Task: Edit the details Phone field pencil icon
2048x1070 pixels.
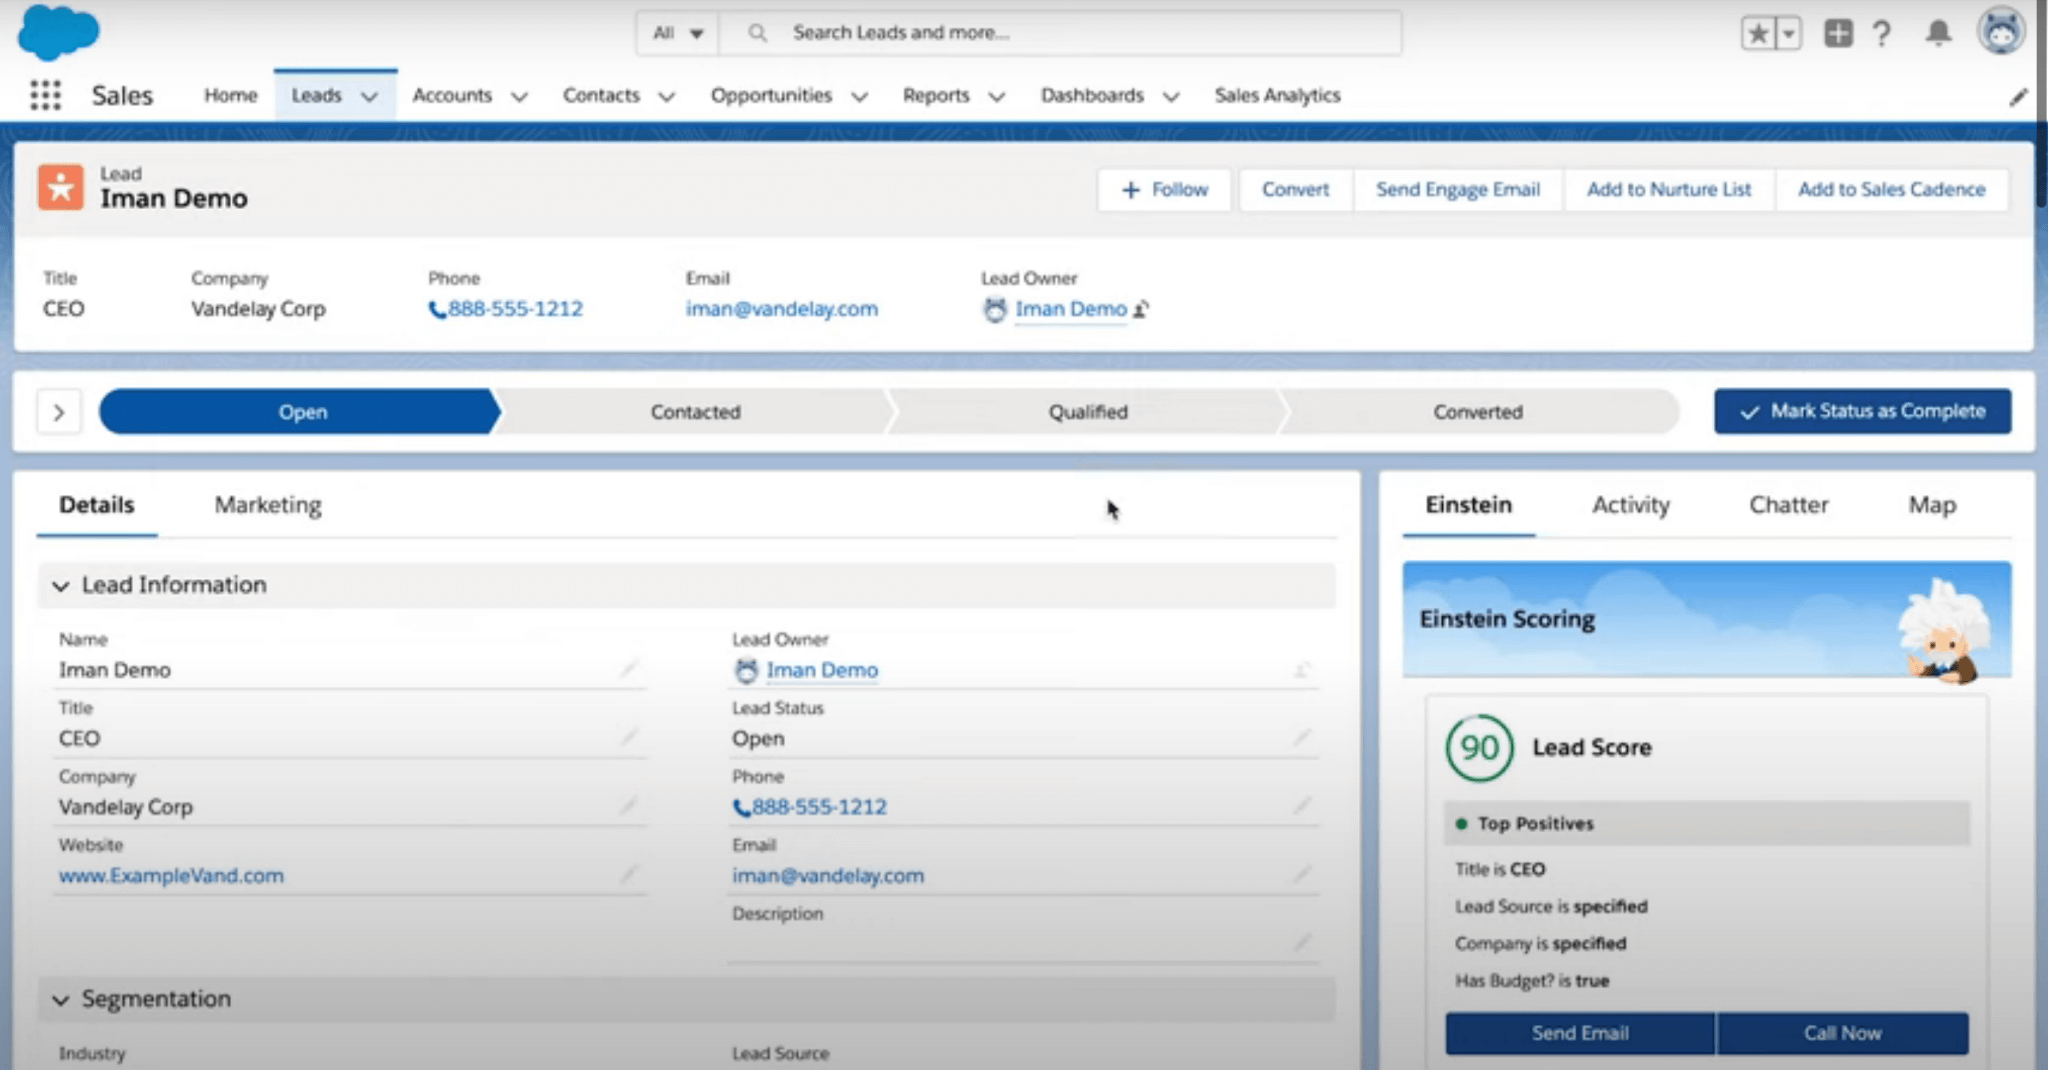Action: 1302,805
